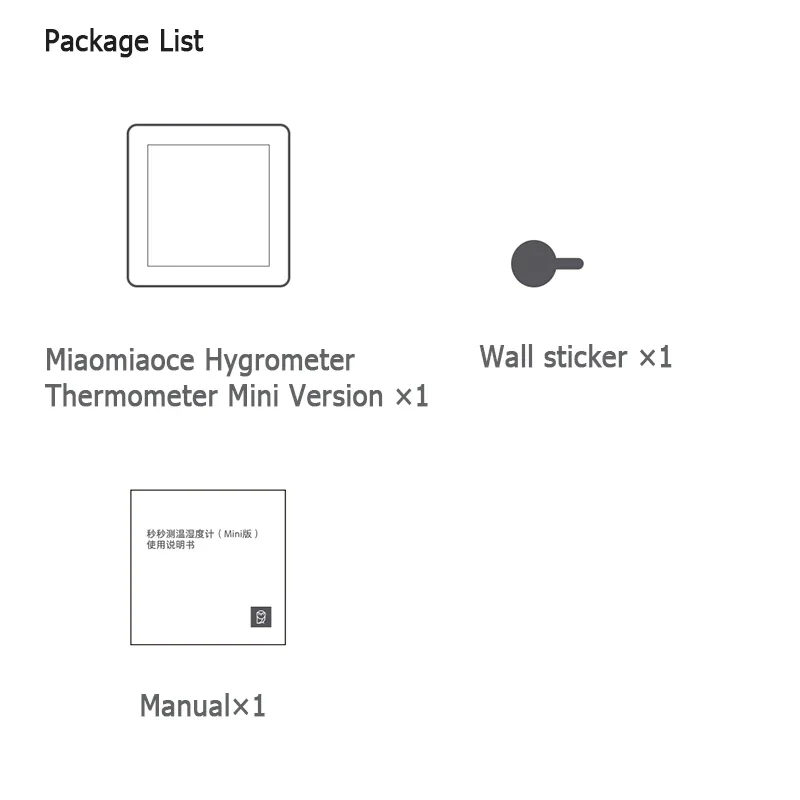The image size is (800, 800).
Task: Click the manual booklet illustration
Action: [208, 567]
